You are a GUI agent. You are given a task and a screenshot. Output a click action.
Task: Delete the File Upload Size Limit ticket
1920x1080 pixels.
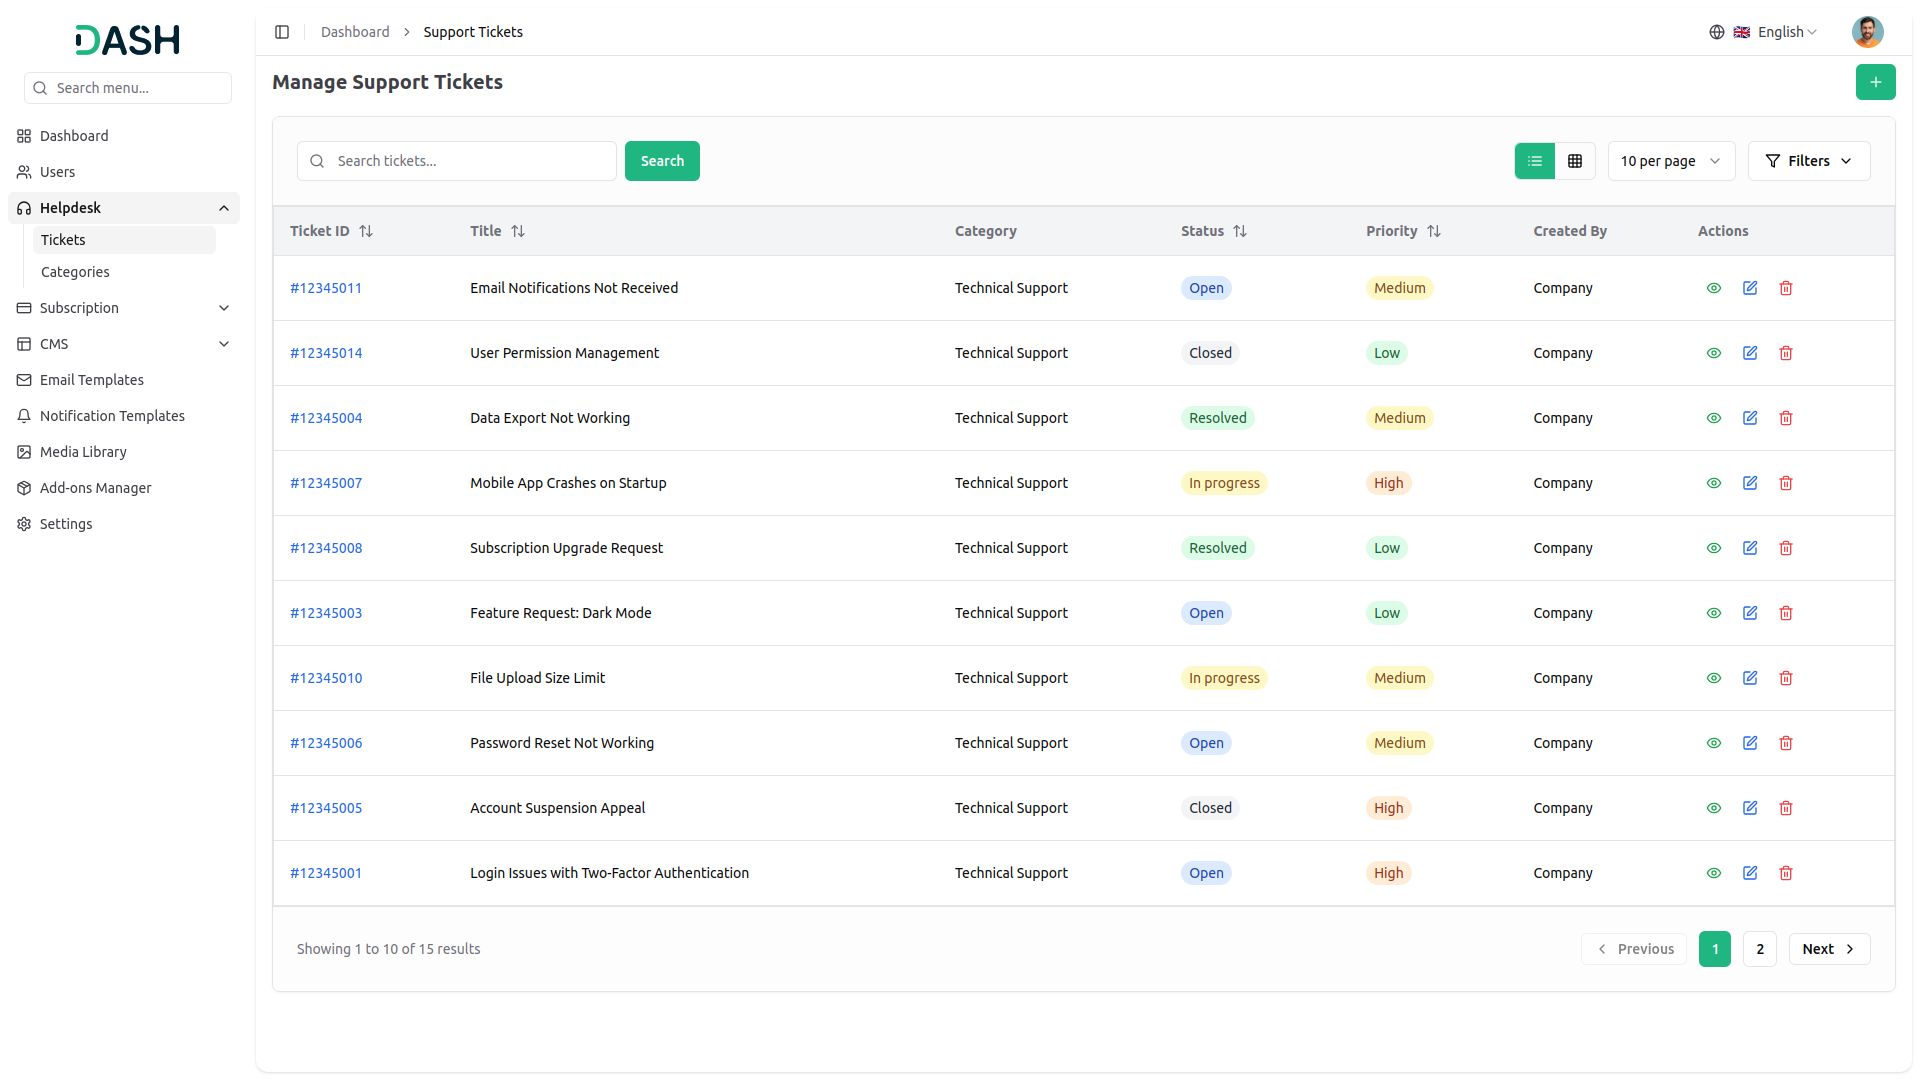tap(1786, 678)
